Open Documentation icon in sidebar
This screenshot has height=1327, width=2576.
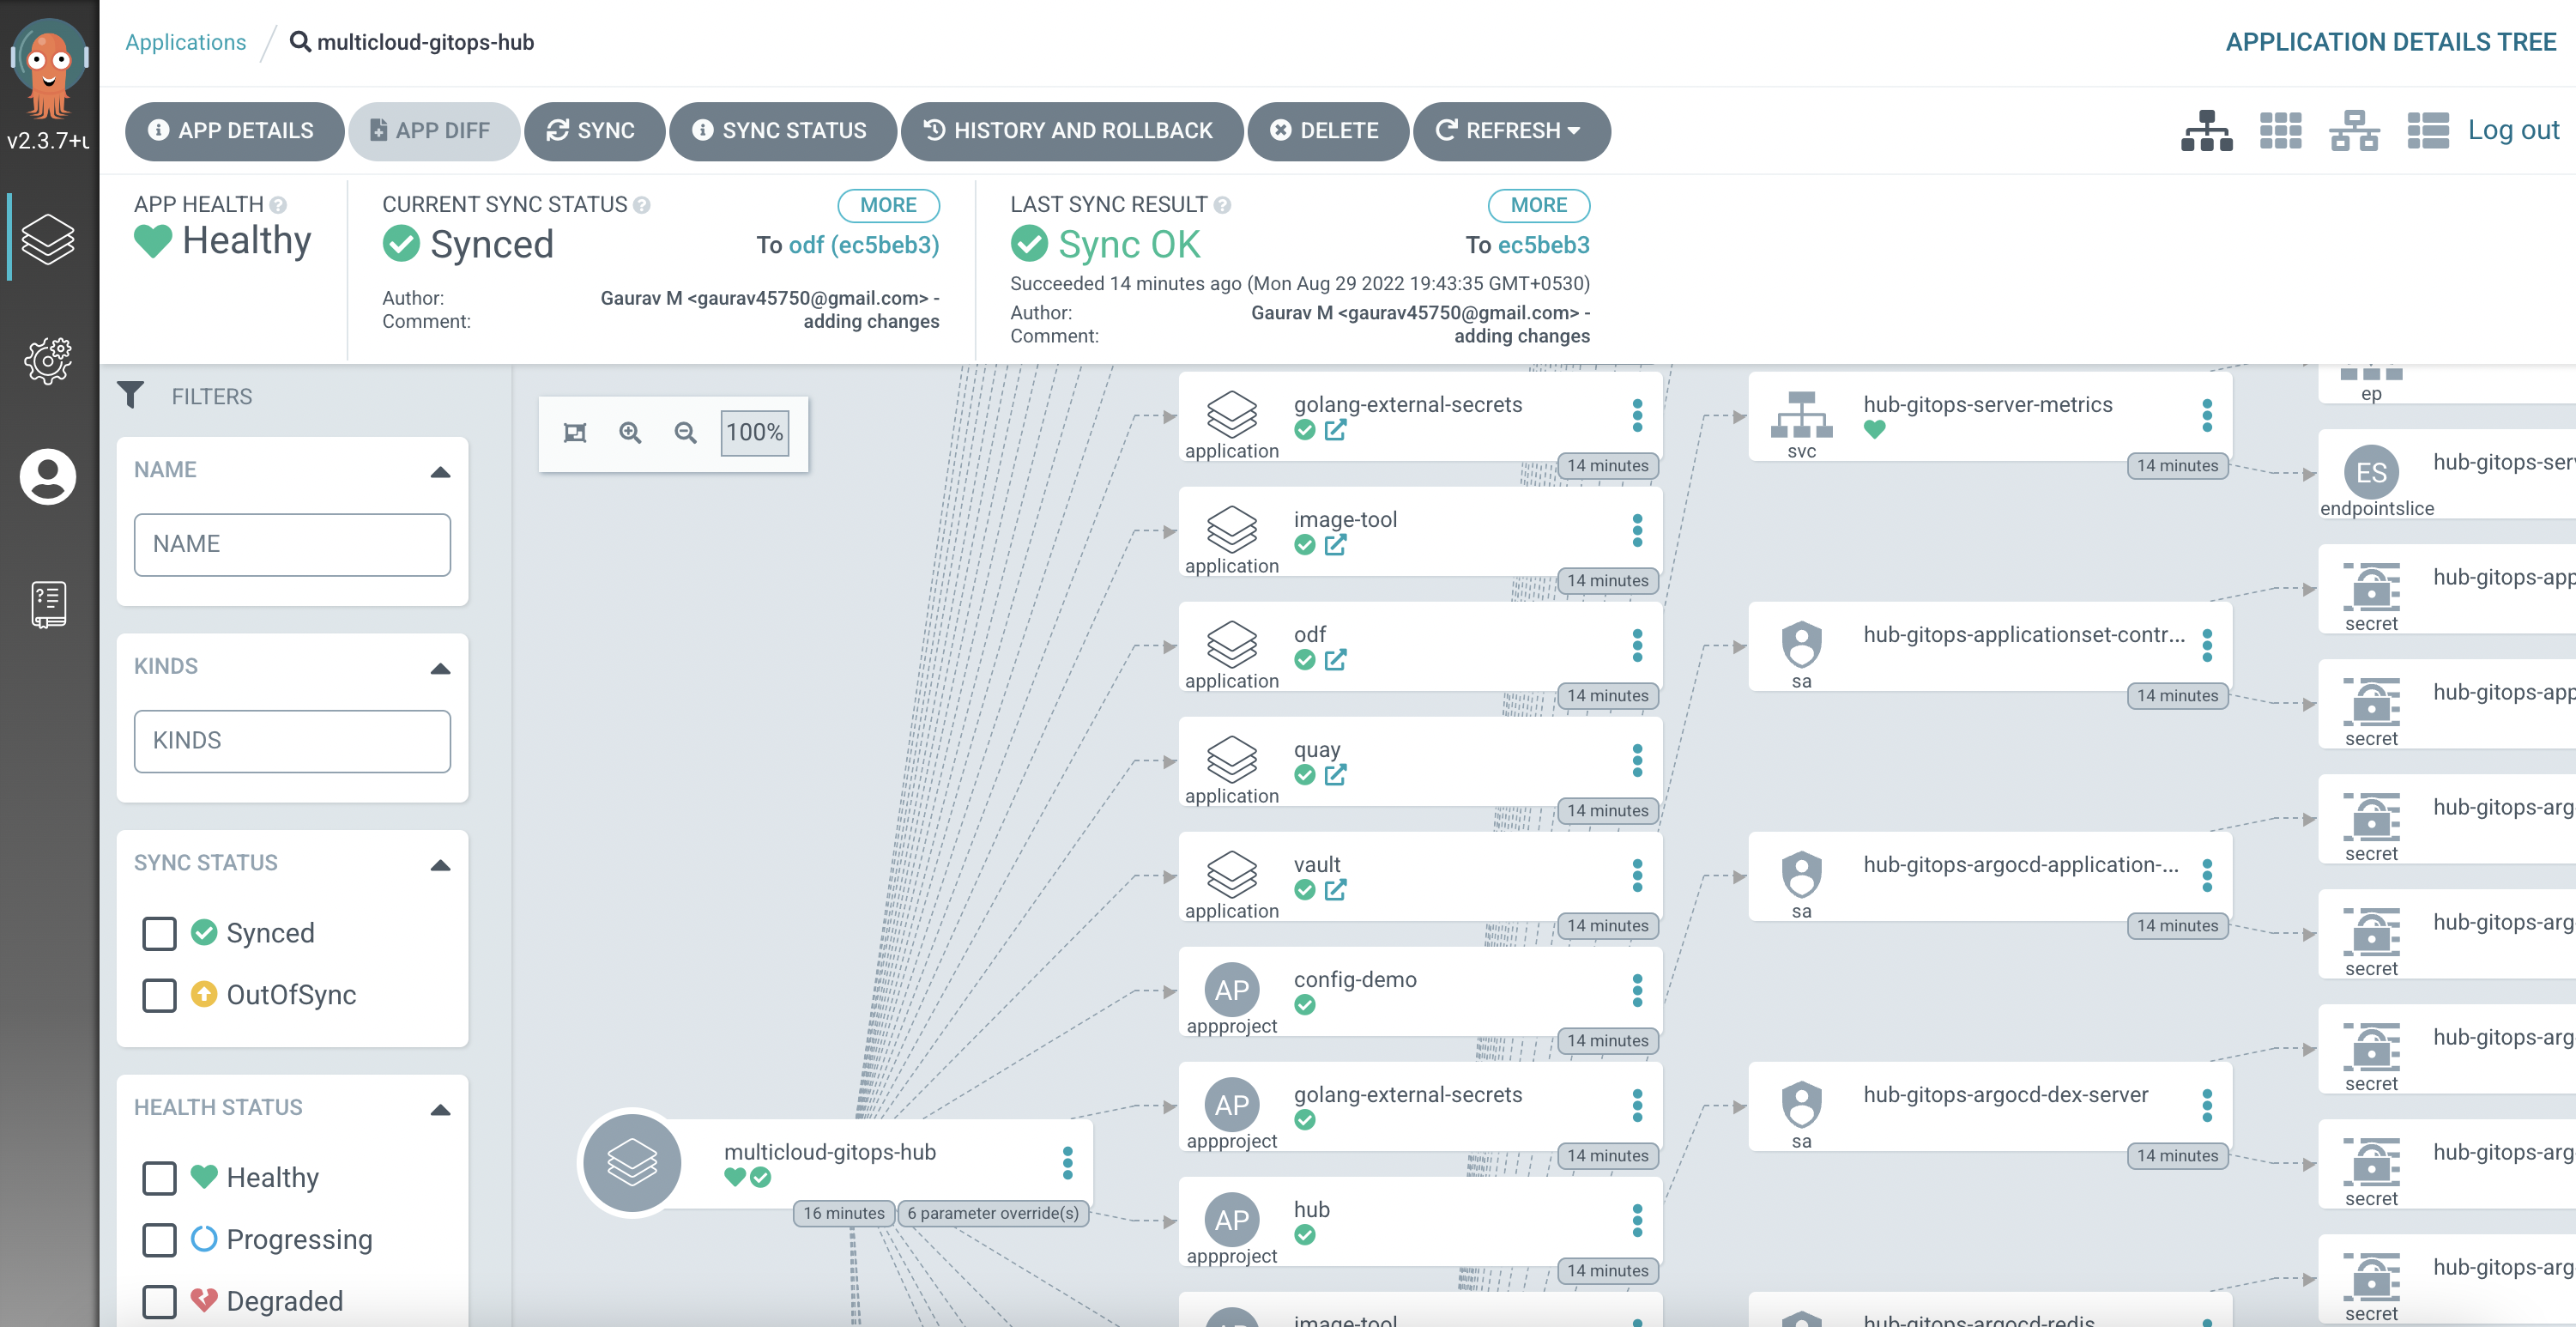(48, 605)
